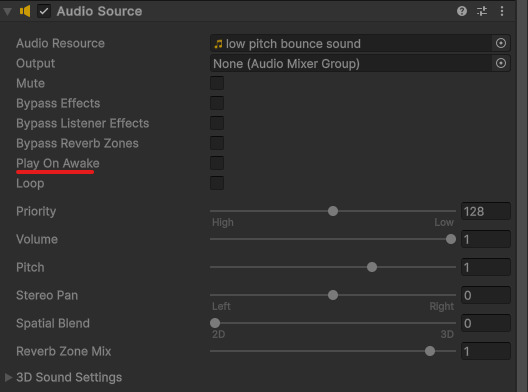This screenshot has height=392, width=528.
Task: Open object picker for Output field
Action: pyautogui.click(x=501, y=63)
